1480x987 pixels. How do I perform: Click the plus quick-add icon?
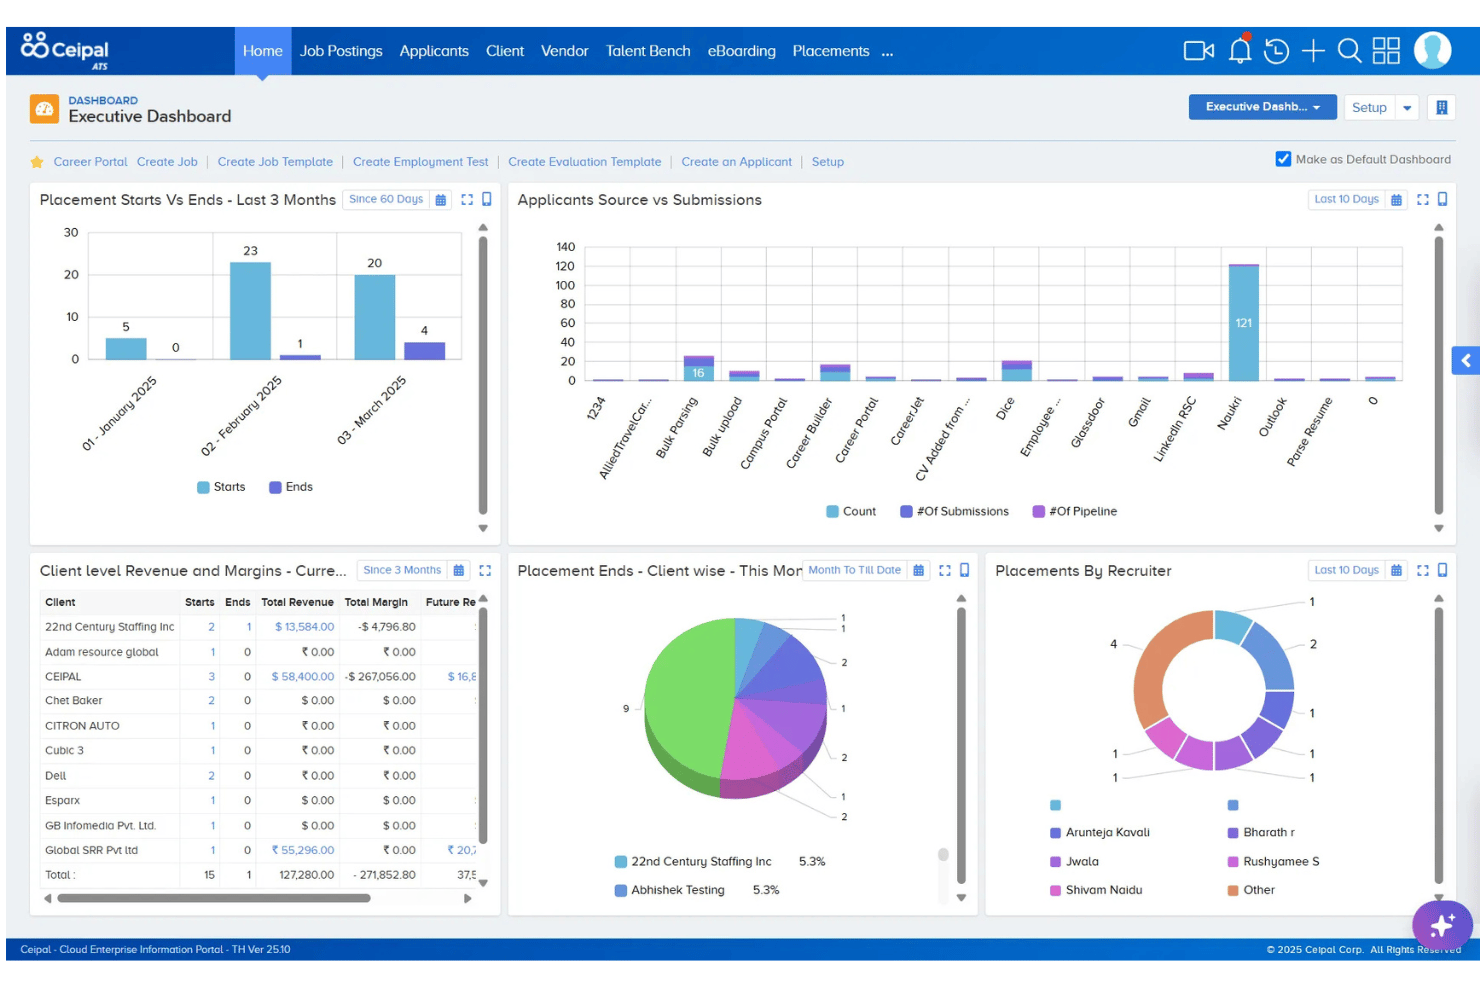click(1313, 51)
